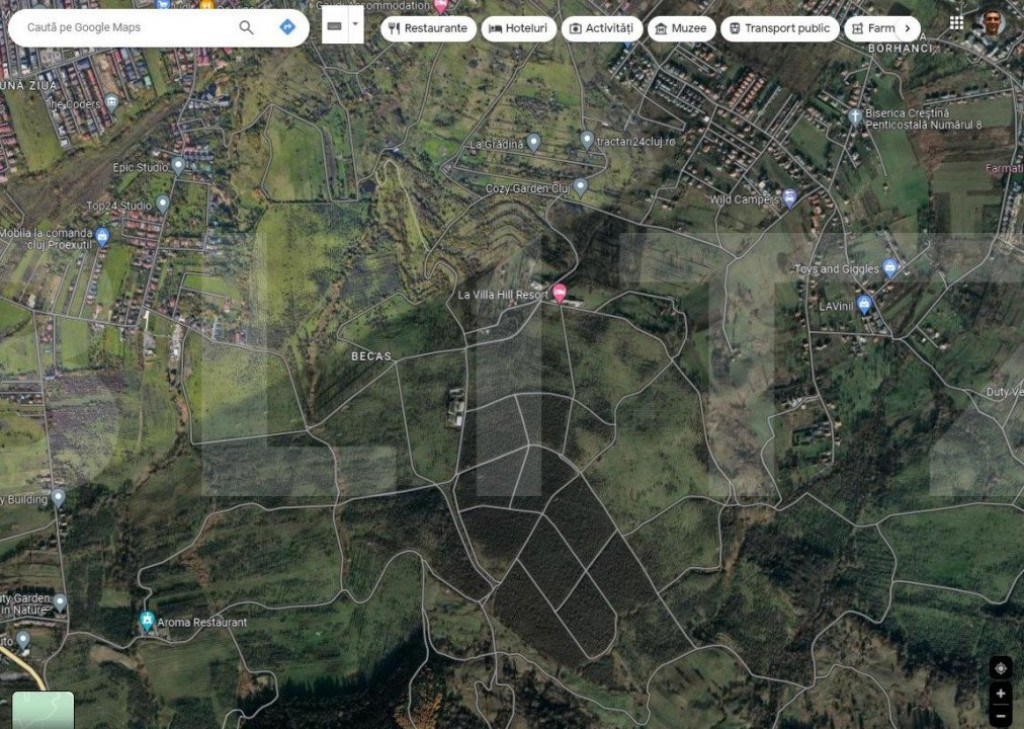This screenshot has width=1024, height=729.
Task: Select the Transport public chip
Action: tap(780, 28)
